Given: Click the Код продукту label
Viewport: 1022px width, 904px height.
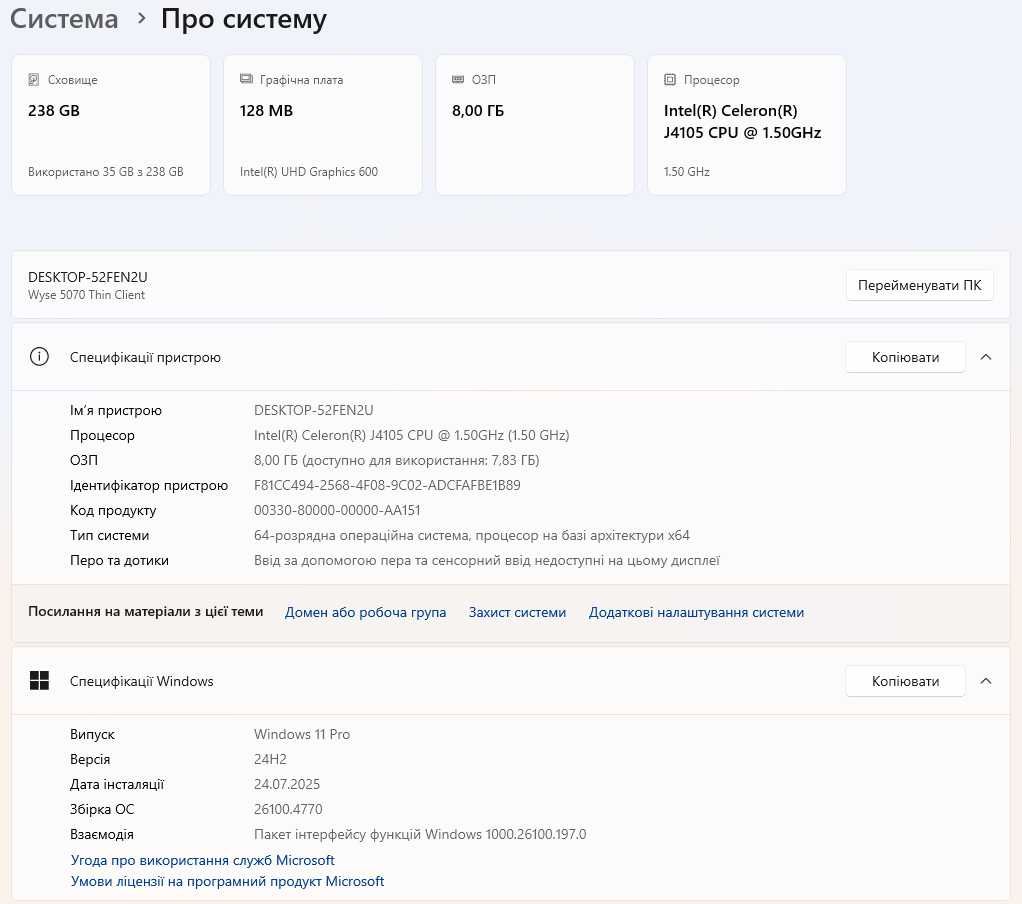Looking at the screenshot, I should click(x=113, y=510).
